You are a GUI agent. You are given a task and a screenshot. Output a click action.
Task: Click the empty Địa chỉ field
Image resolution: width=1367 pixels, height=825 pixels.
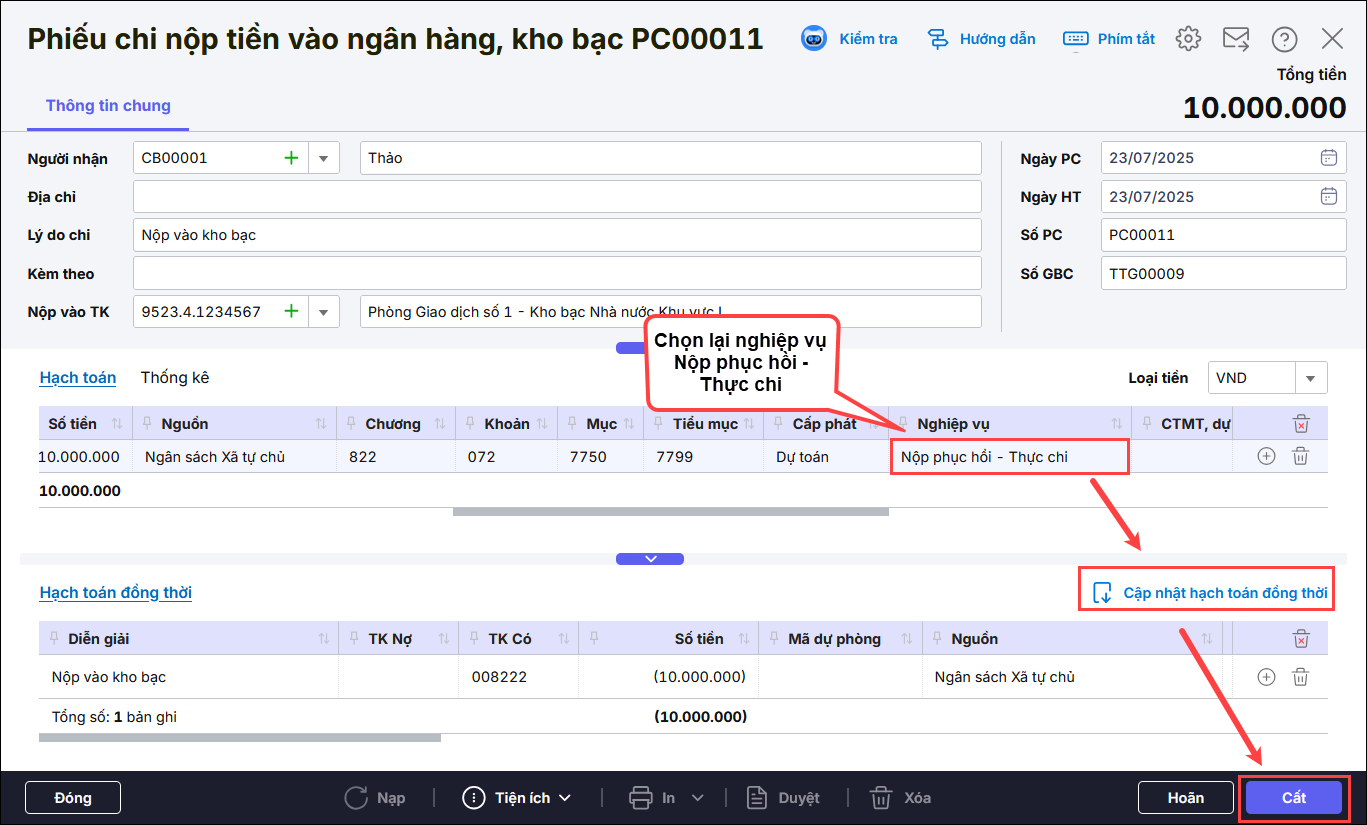(557, 197)
